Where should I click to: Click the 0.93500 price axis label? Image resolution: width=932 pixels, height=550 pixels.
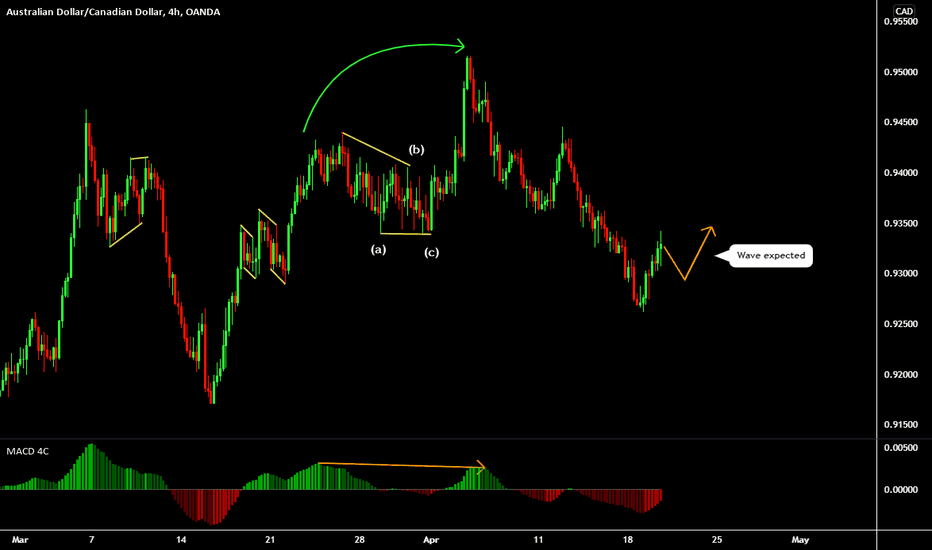click(900, 224)
